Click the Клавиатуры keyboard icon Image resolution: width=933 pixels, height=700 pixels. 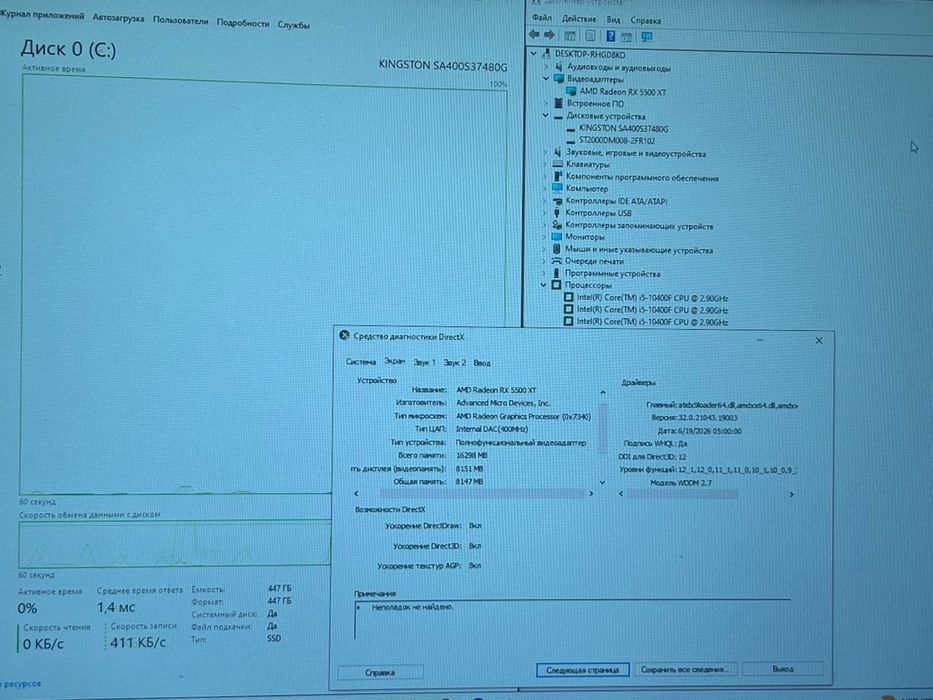click(558, 164)
